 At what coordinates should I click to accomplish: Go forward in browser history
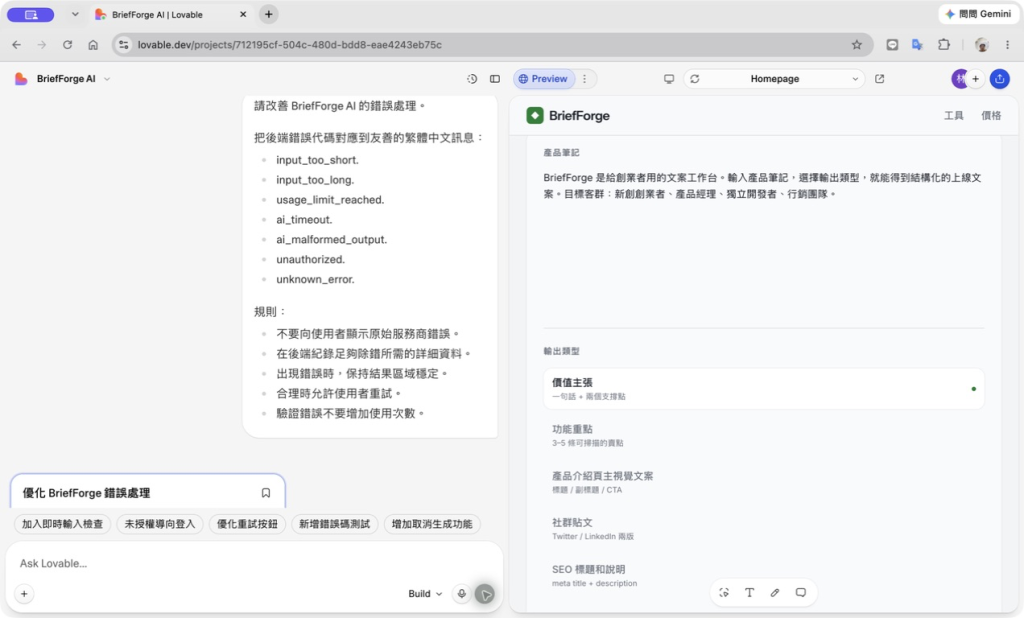42,44
